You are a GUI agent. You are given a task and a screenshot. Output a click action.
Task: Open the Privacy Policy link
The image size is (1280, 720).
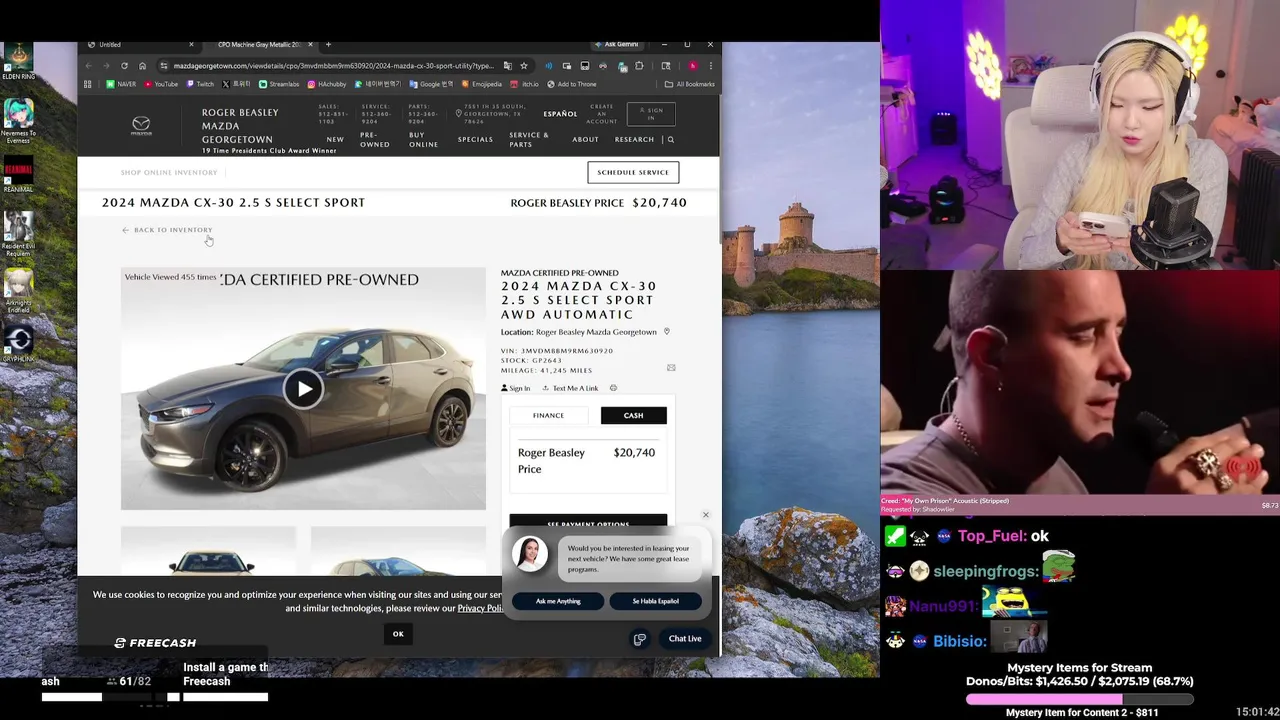480,608
